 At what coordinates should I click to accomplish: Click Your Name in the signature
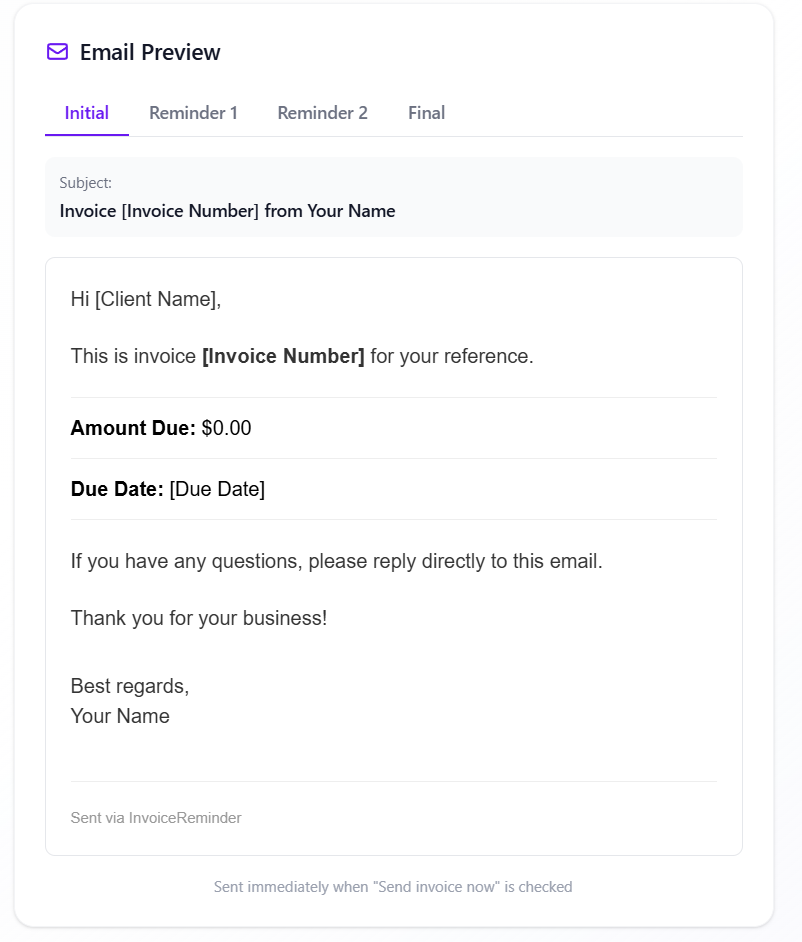[120, 716]
